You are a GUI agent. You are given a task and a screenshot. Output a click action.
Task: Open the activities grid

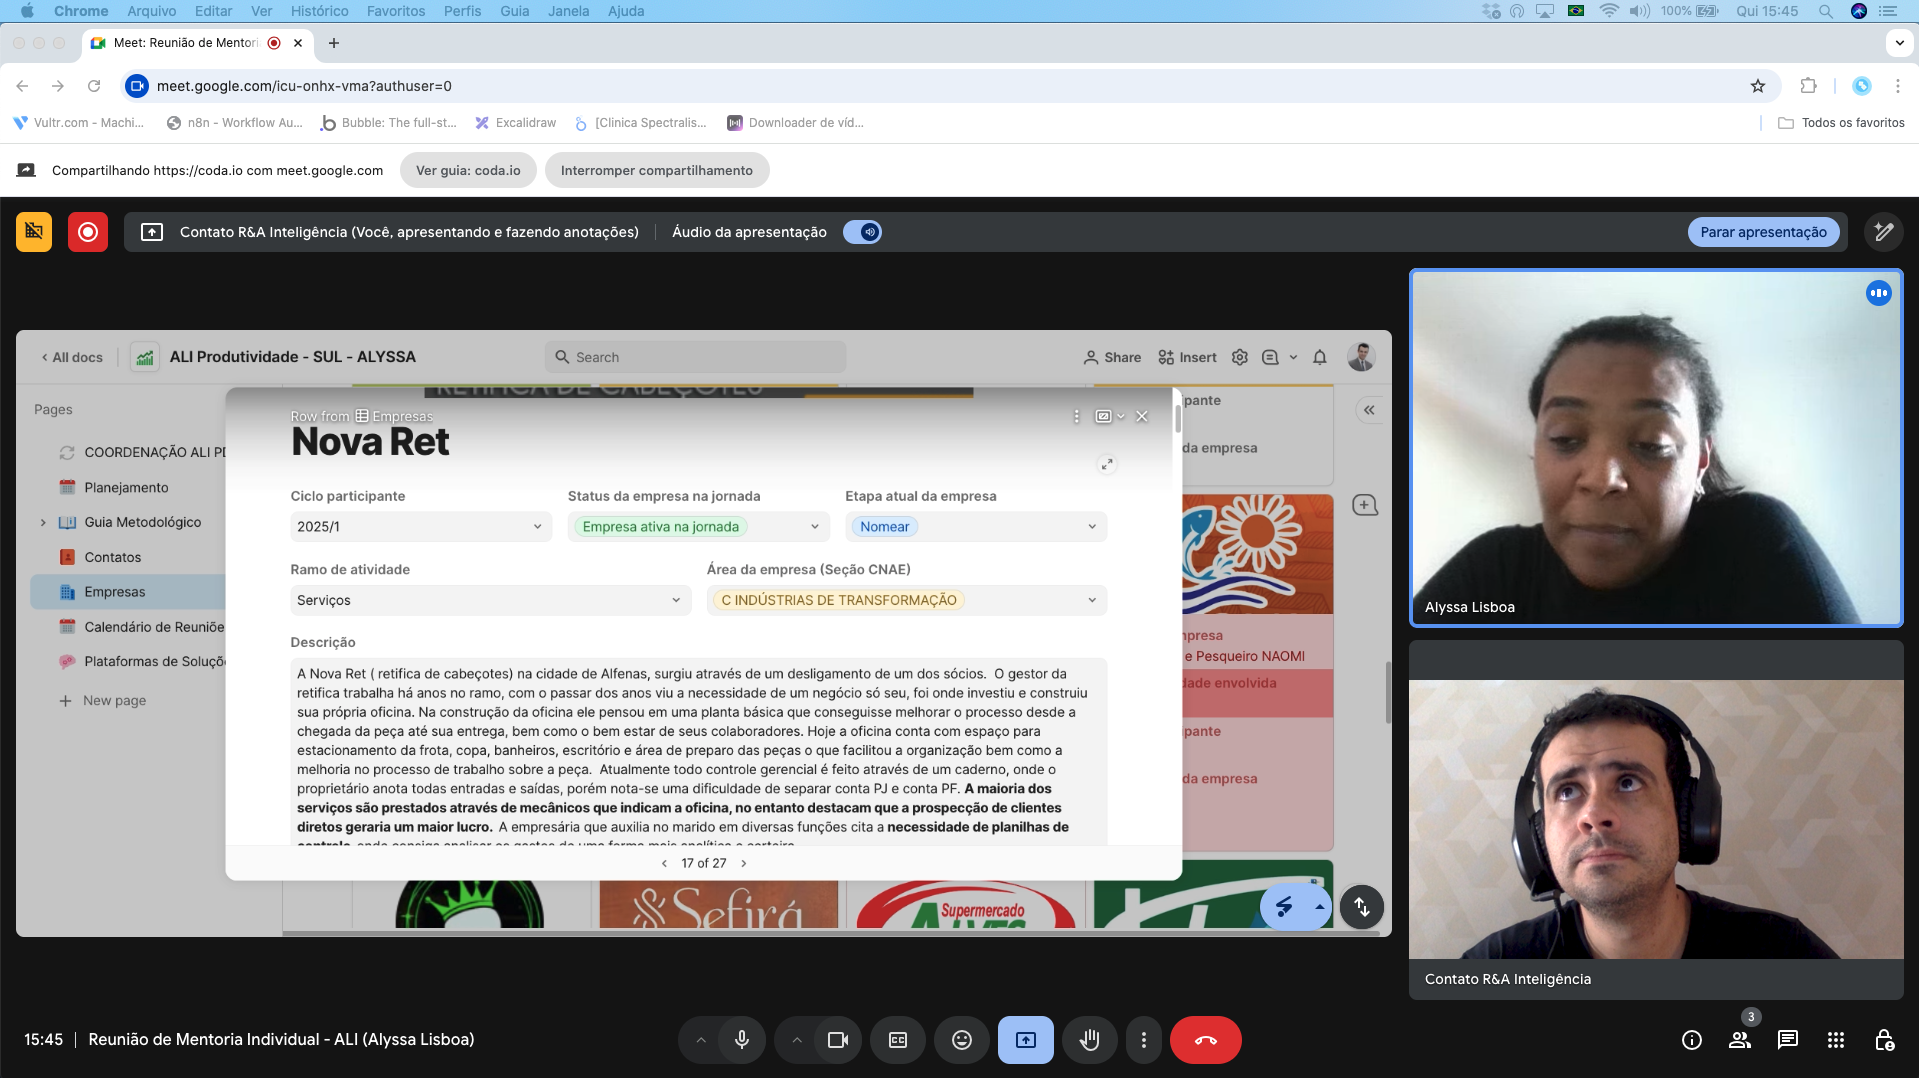click(x=1836, y=1040)
